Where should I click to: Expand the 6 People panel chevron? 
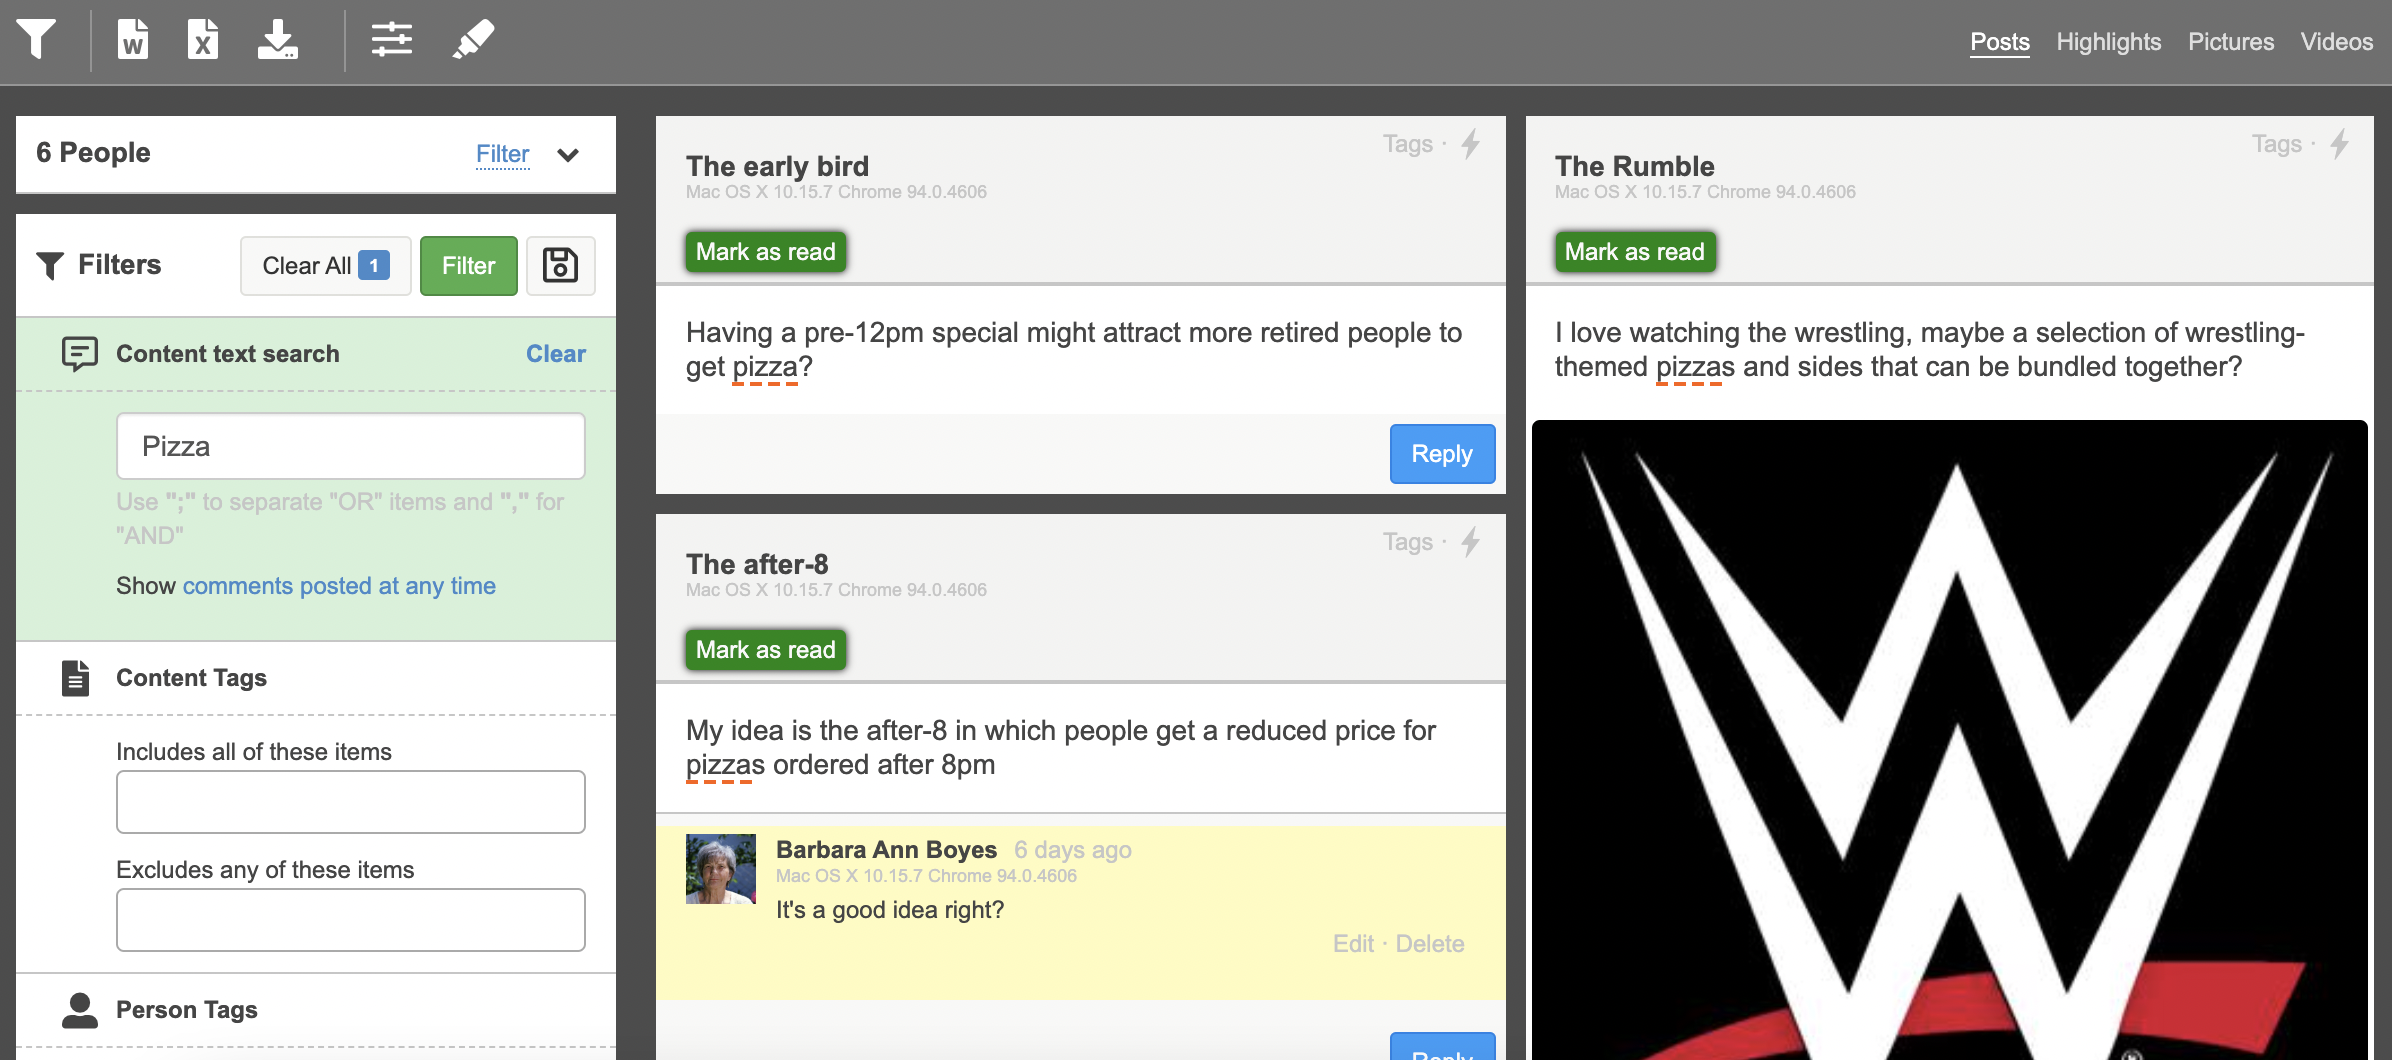(568, 155)
